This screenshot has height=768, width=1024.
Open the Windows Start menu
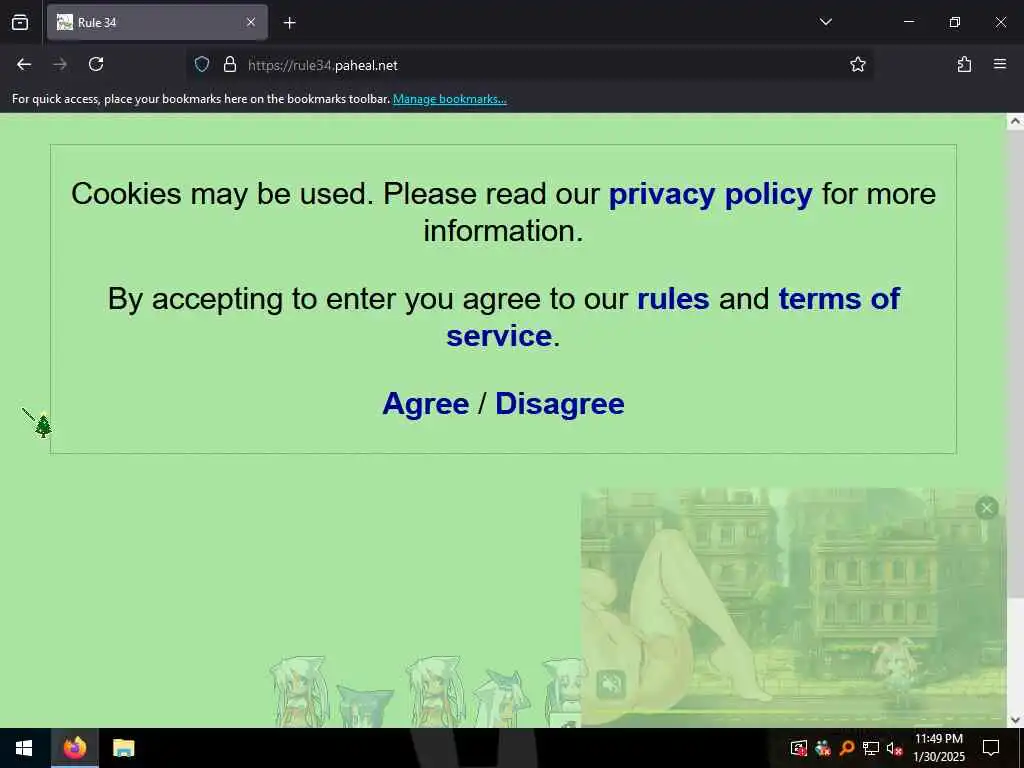pos(24,748)
